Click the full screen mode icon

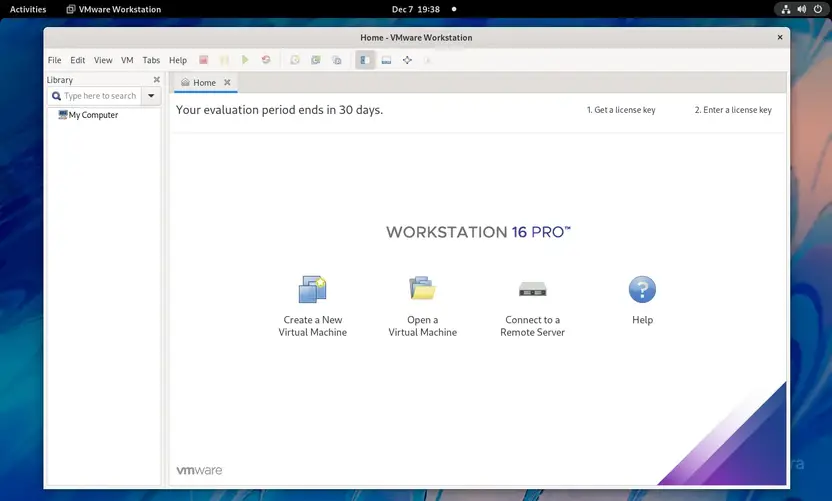pos(407,60)
